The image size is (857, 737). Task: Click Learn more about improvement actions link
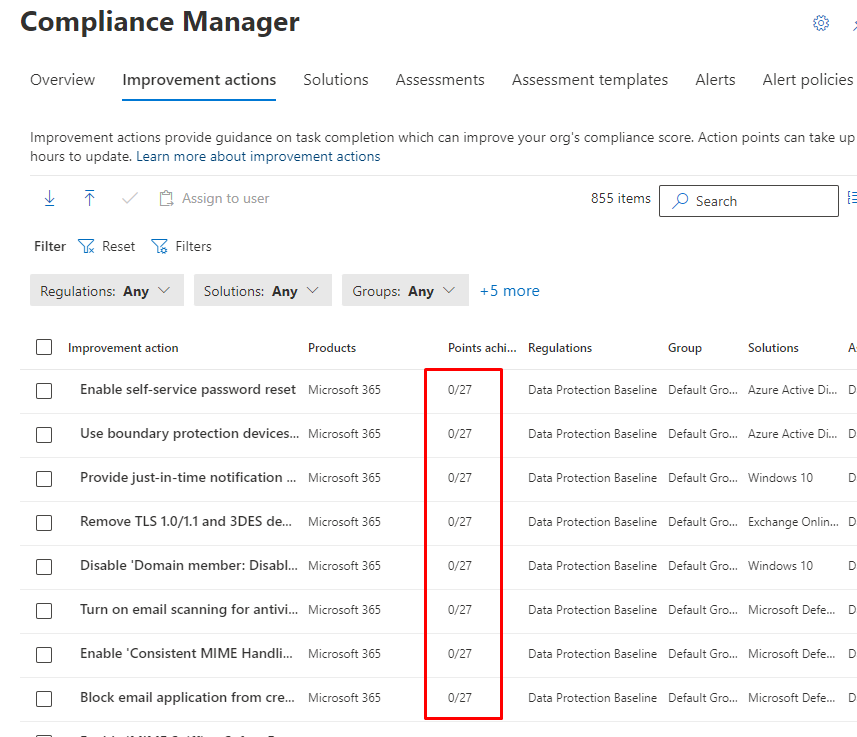[258, 157]
